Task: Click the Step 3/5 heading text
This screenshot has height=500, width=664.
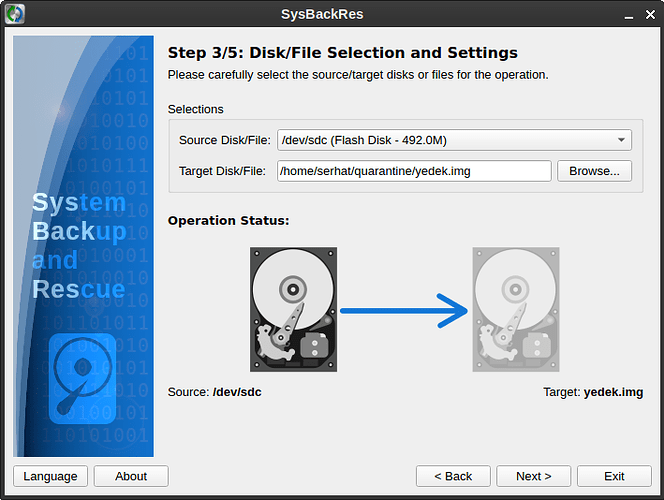Action: (x=342, y=53)
